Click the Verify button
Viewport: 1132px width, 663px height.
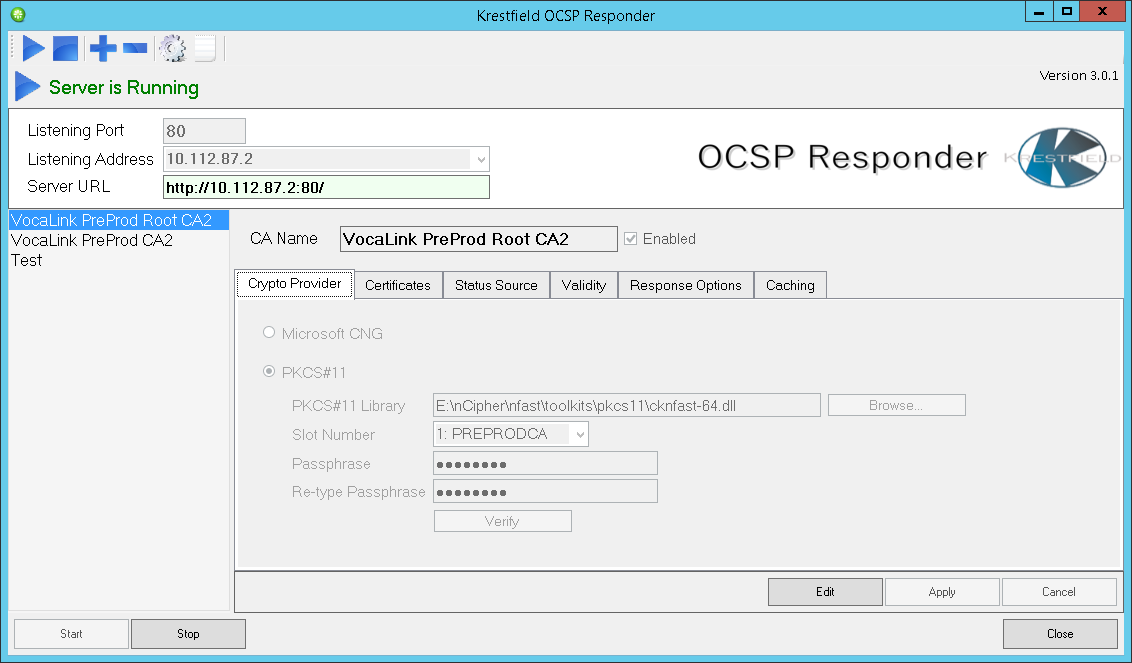(502, 520)
